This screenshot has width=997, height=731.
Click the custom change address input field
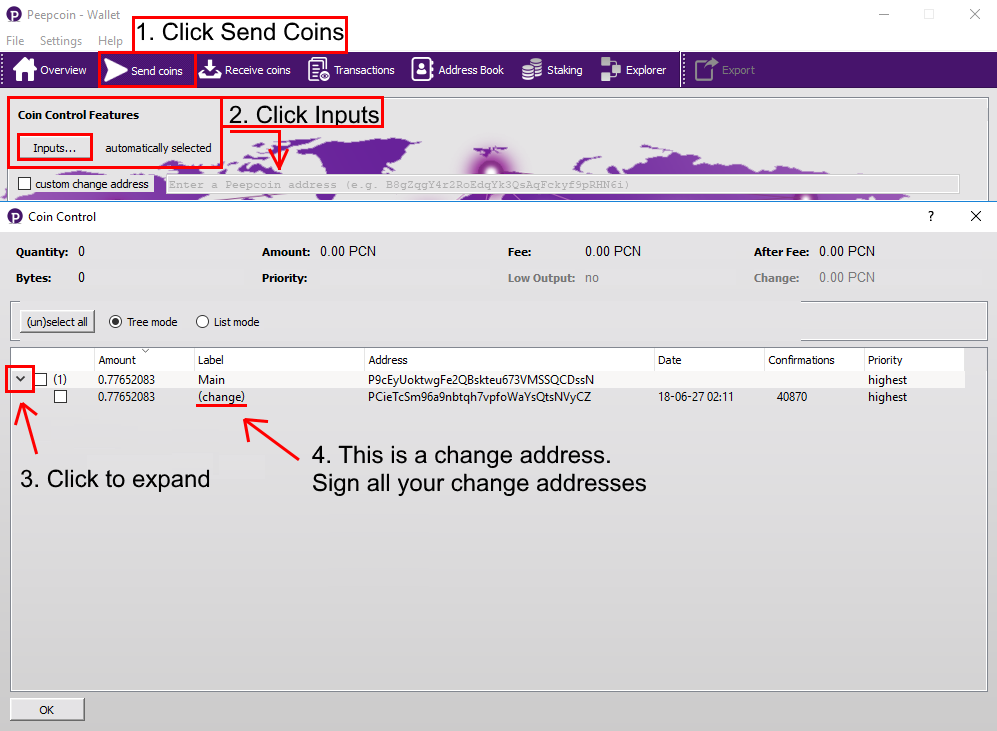pos(562,184)
